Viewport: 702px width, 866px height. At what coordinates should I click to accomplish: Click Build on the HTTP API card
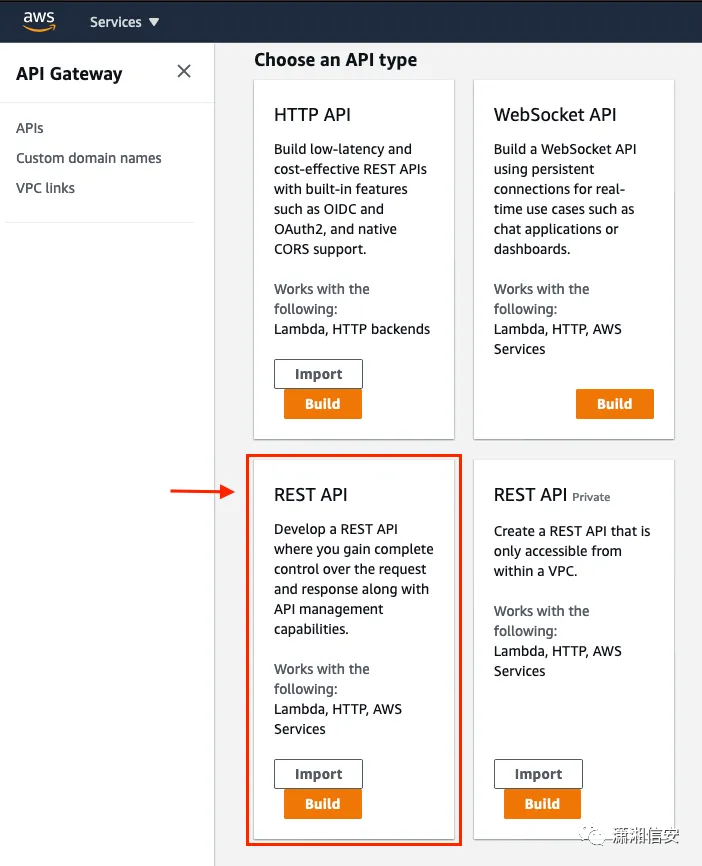click(323, 404)
